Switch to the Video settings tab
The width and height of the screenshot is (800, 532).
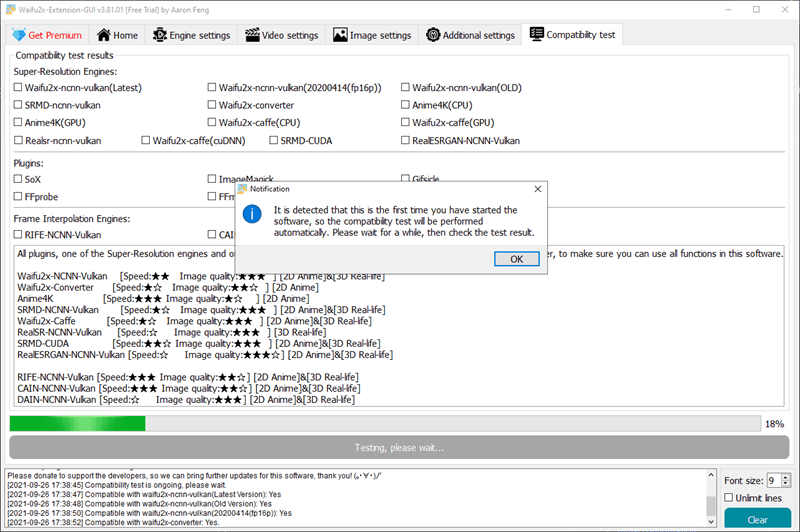282,35
